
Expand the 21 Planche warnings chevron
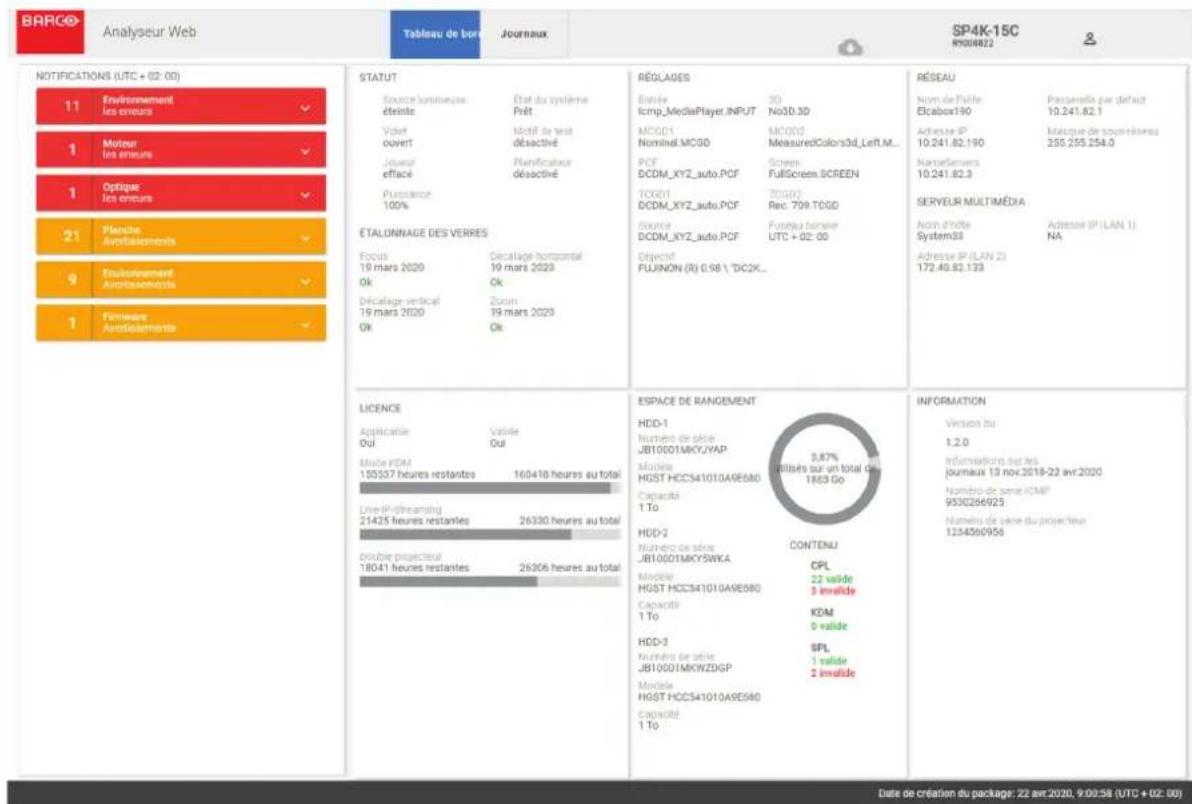coord(305,238)
